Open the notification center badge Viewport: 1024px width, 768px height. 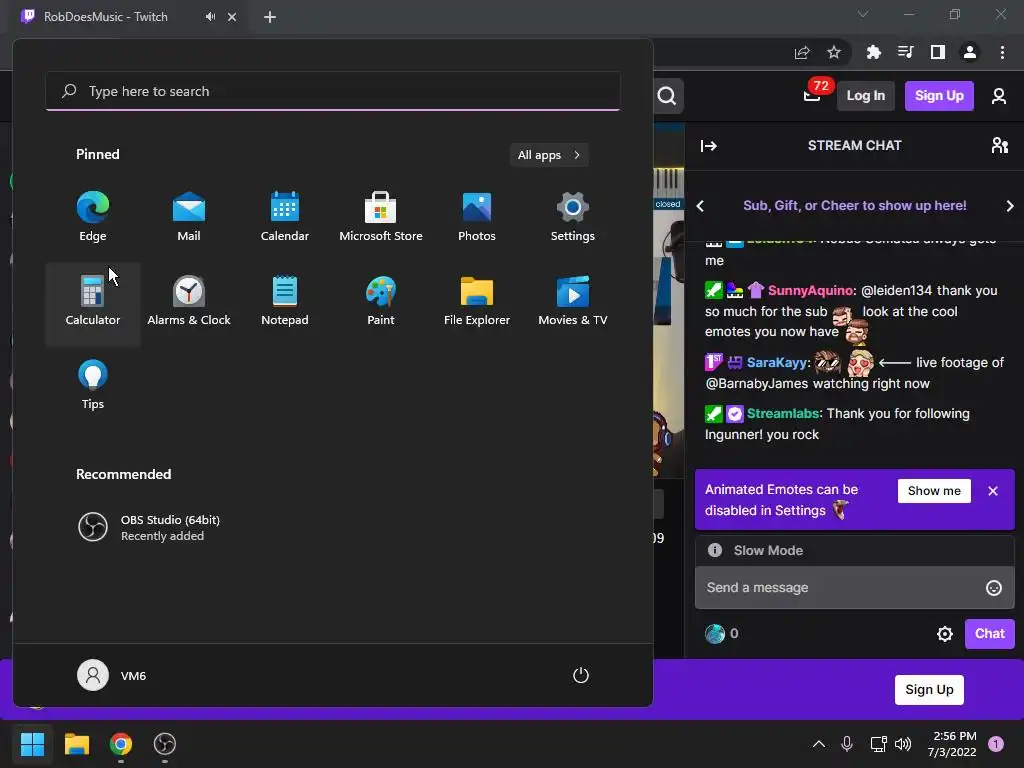point(995,743)
